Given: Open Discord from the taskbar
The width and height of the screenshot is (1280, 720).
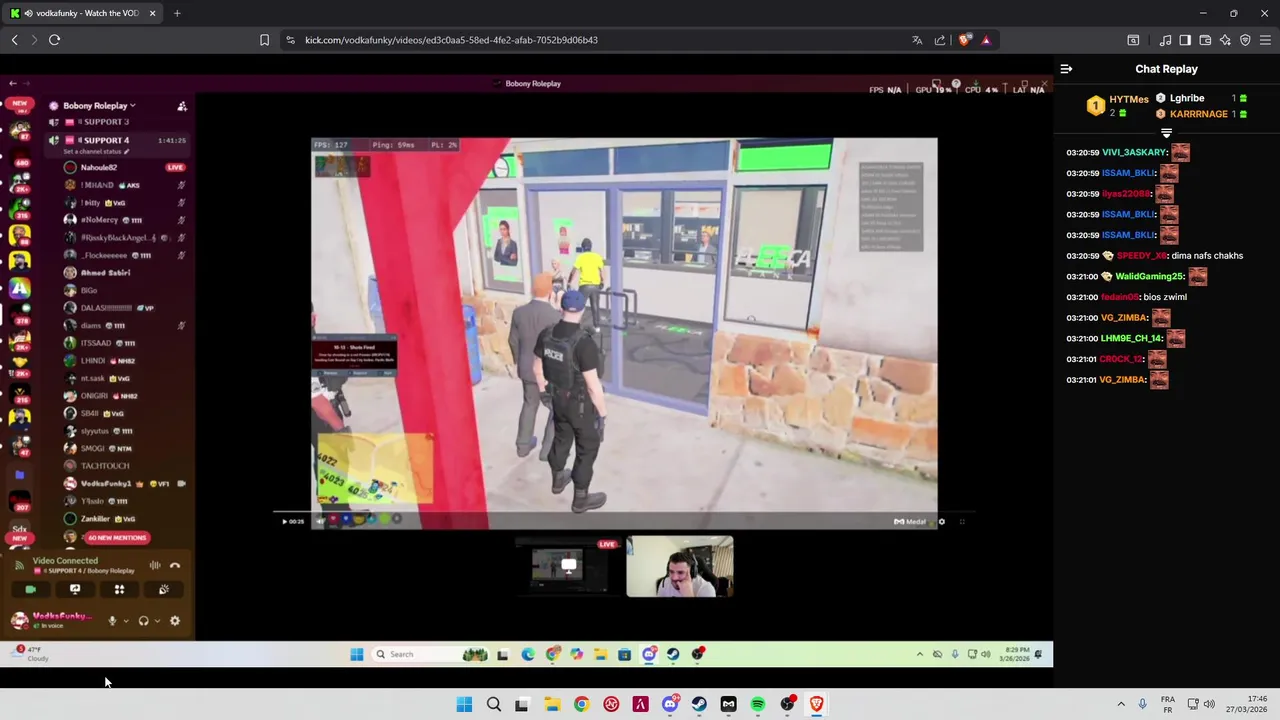Looking at the screenshot, I should tap(670, 704).
